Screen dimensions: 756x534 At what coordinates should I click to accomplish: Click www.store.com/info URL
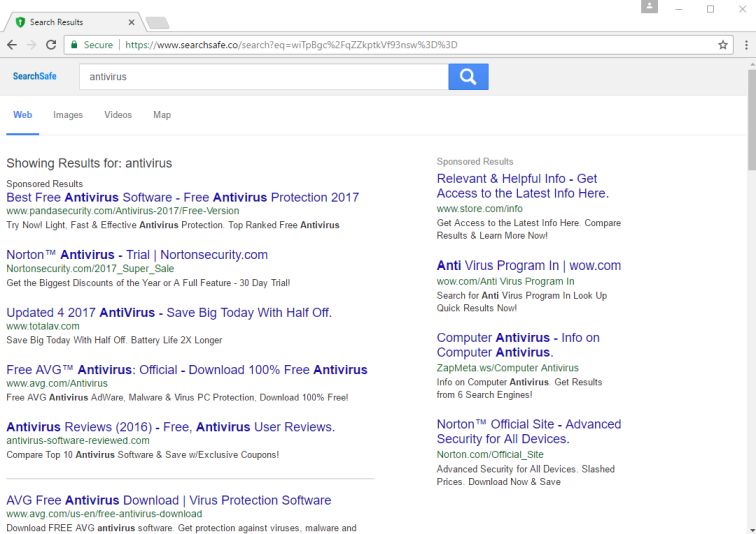[x=480, y=208]
